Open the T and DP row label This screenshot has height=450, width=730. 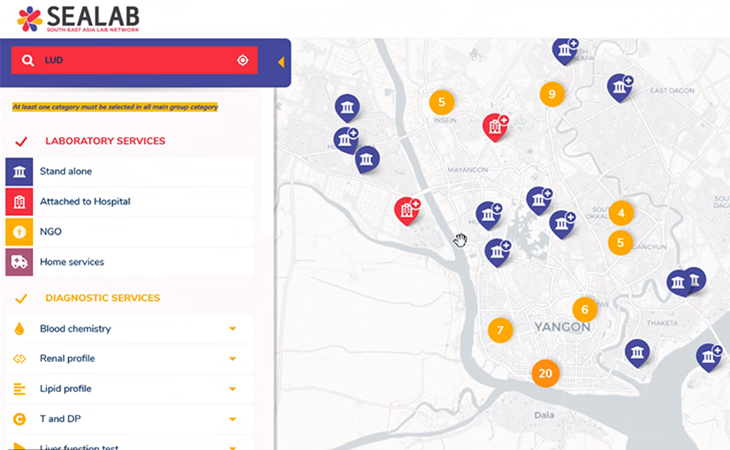(60, 419)
